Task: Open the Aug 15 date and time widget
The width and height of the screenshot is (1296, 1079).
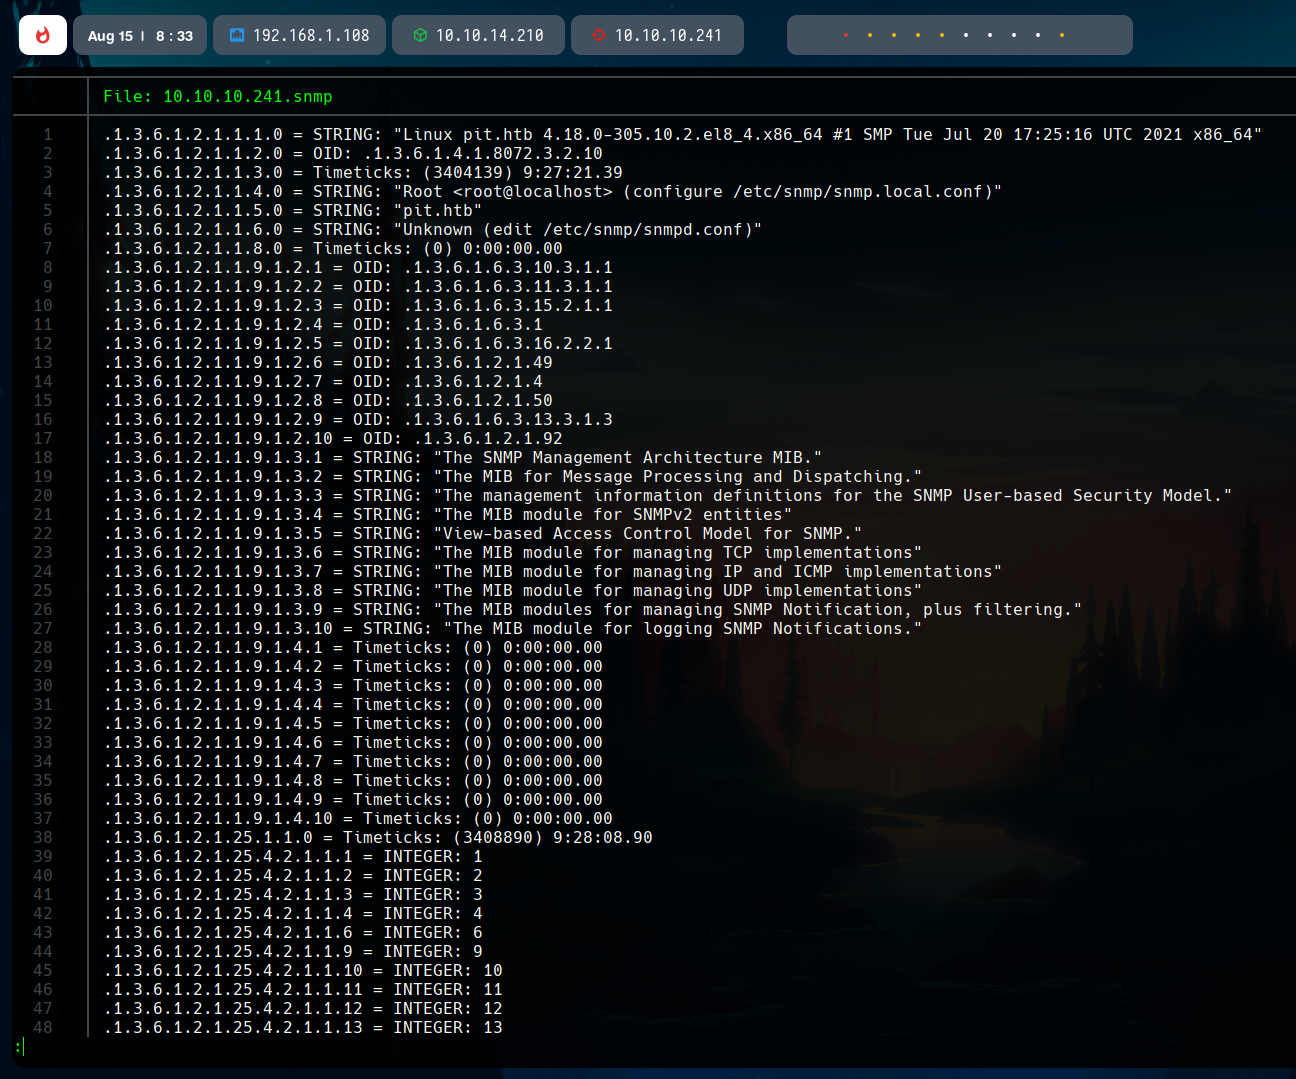Action: 140,35
